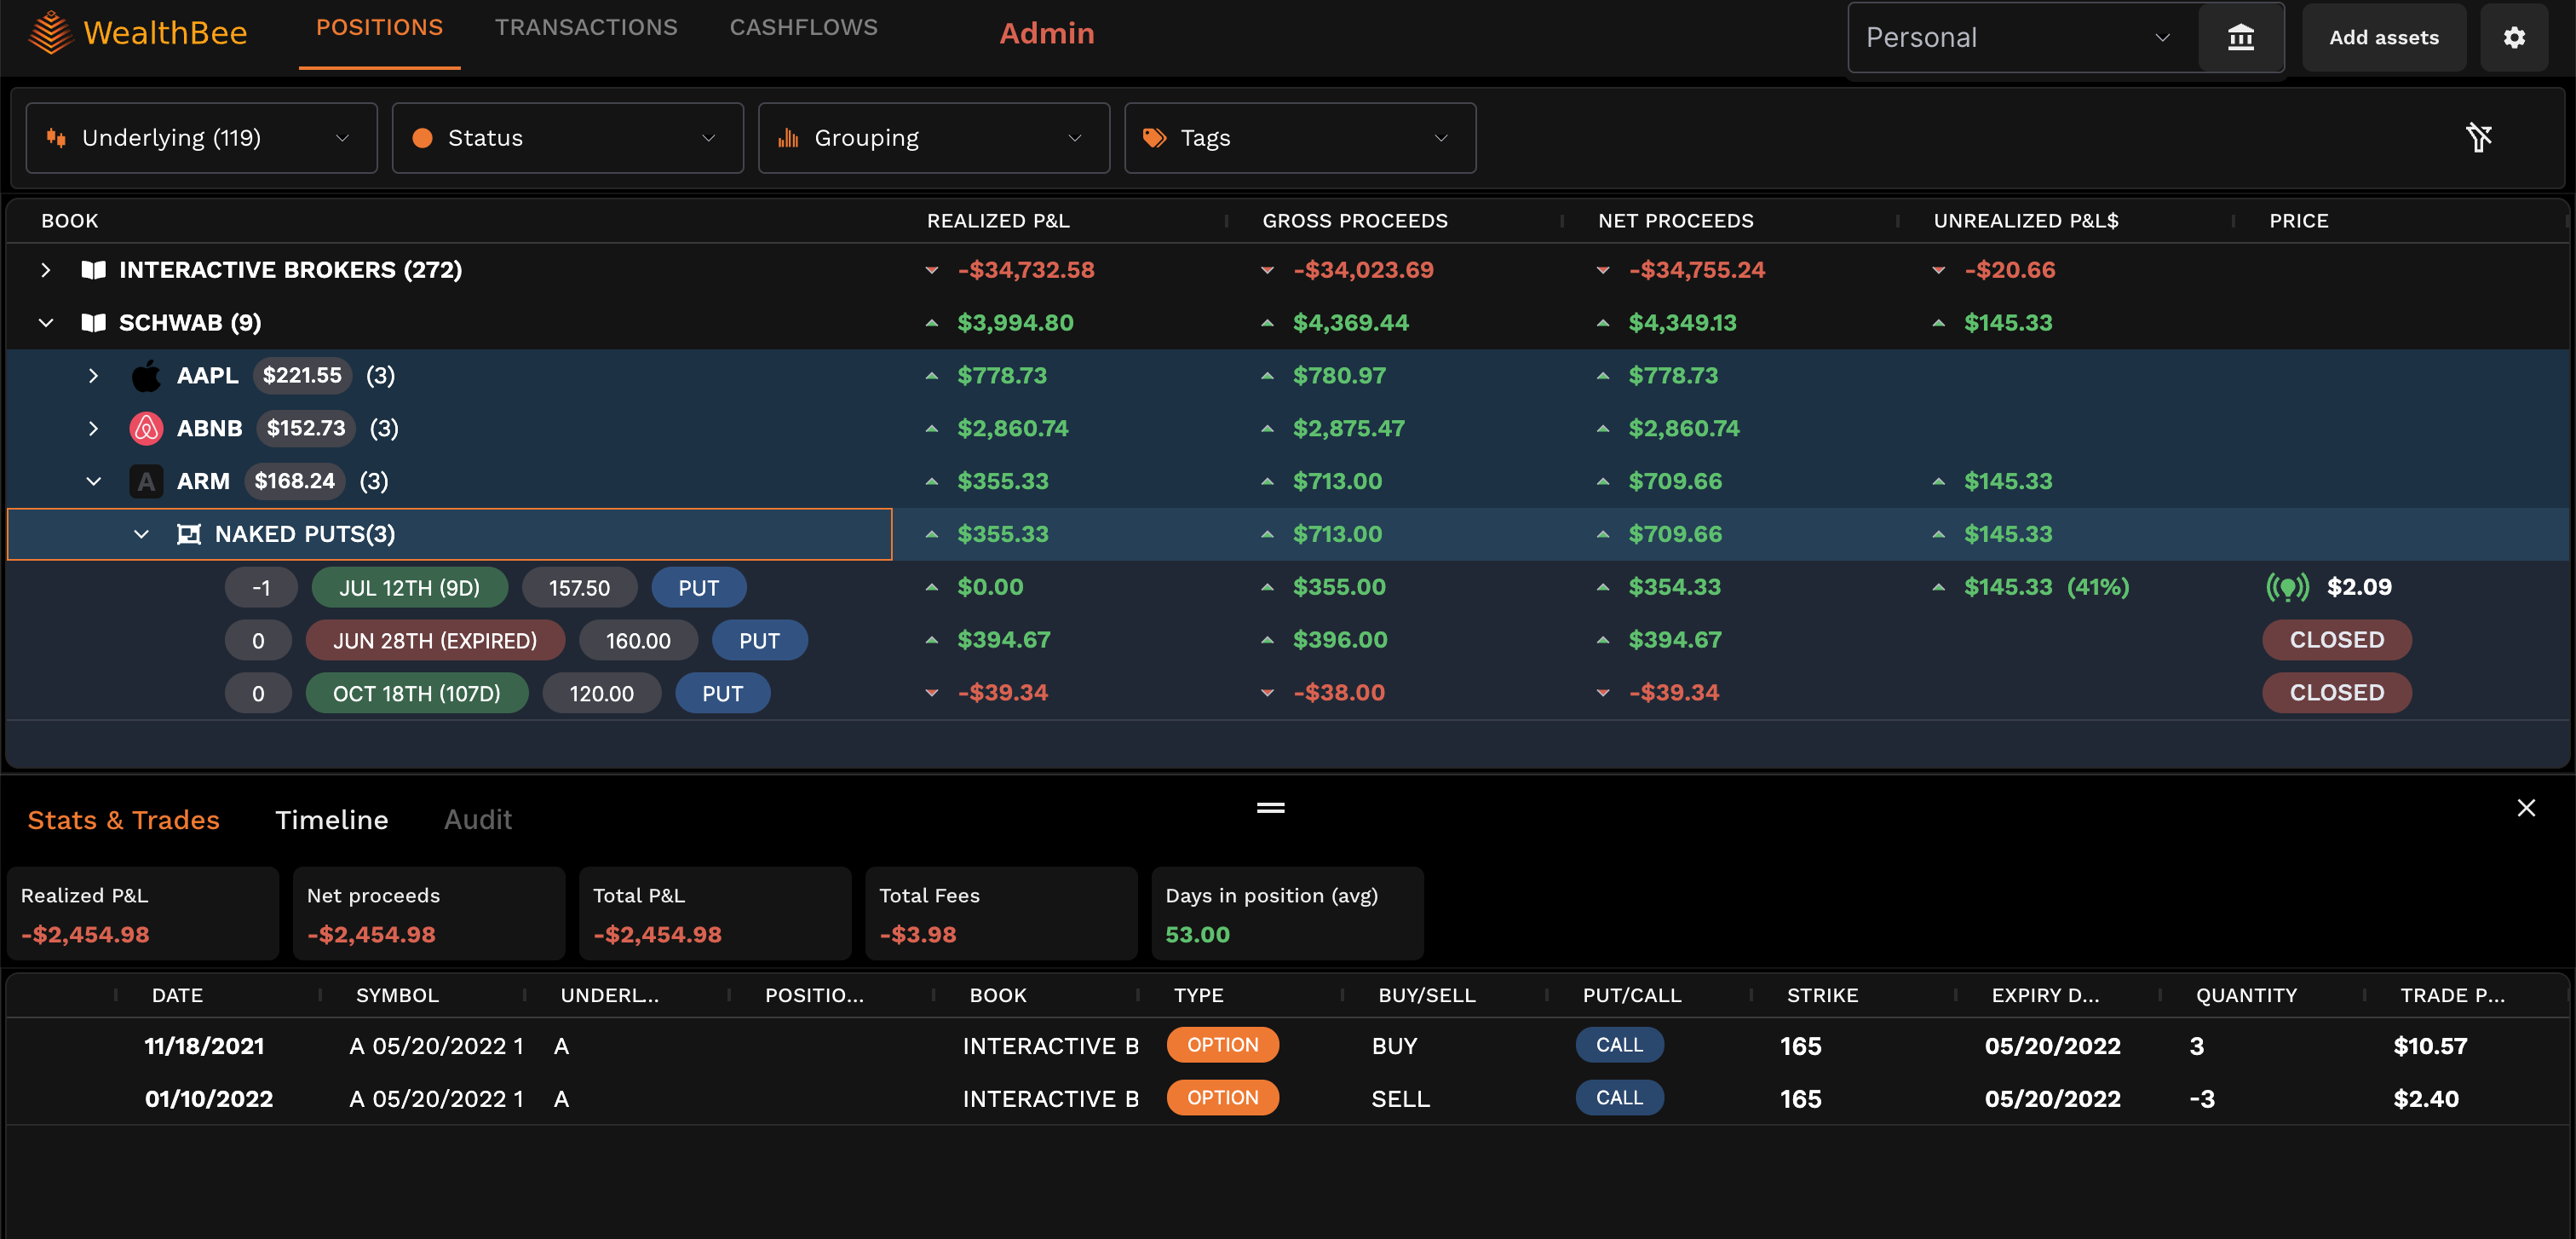The height and width of the screenshot is (1239, 2576).
Task: Collapse the ARM positions row
Action: tap(93, 482)
